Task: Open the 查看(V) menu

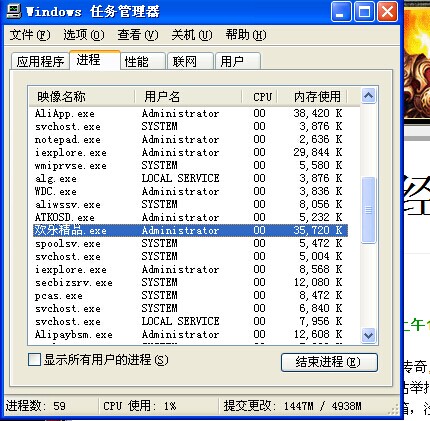Action: click(x=138, y=35)
